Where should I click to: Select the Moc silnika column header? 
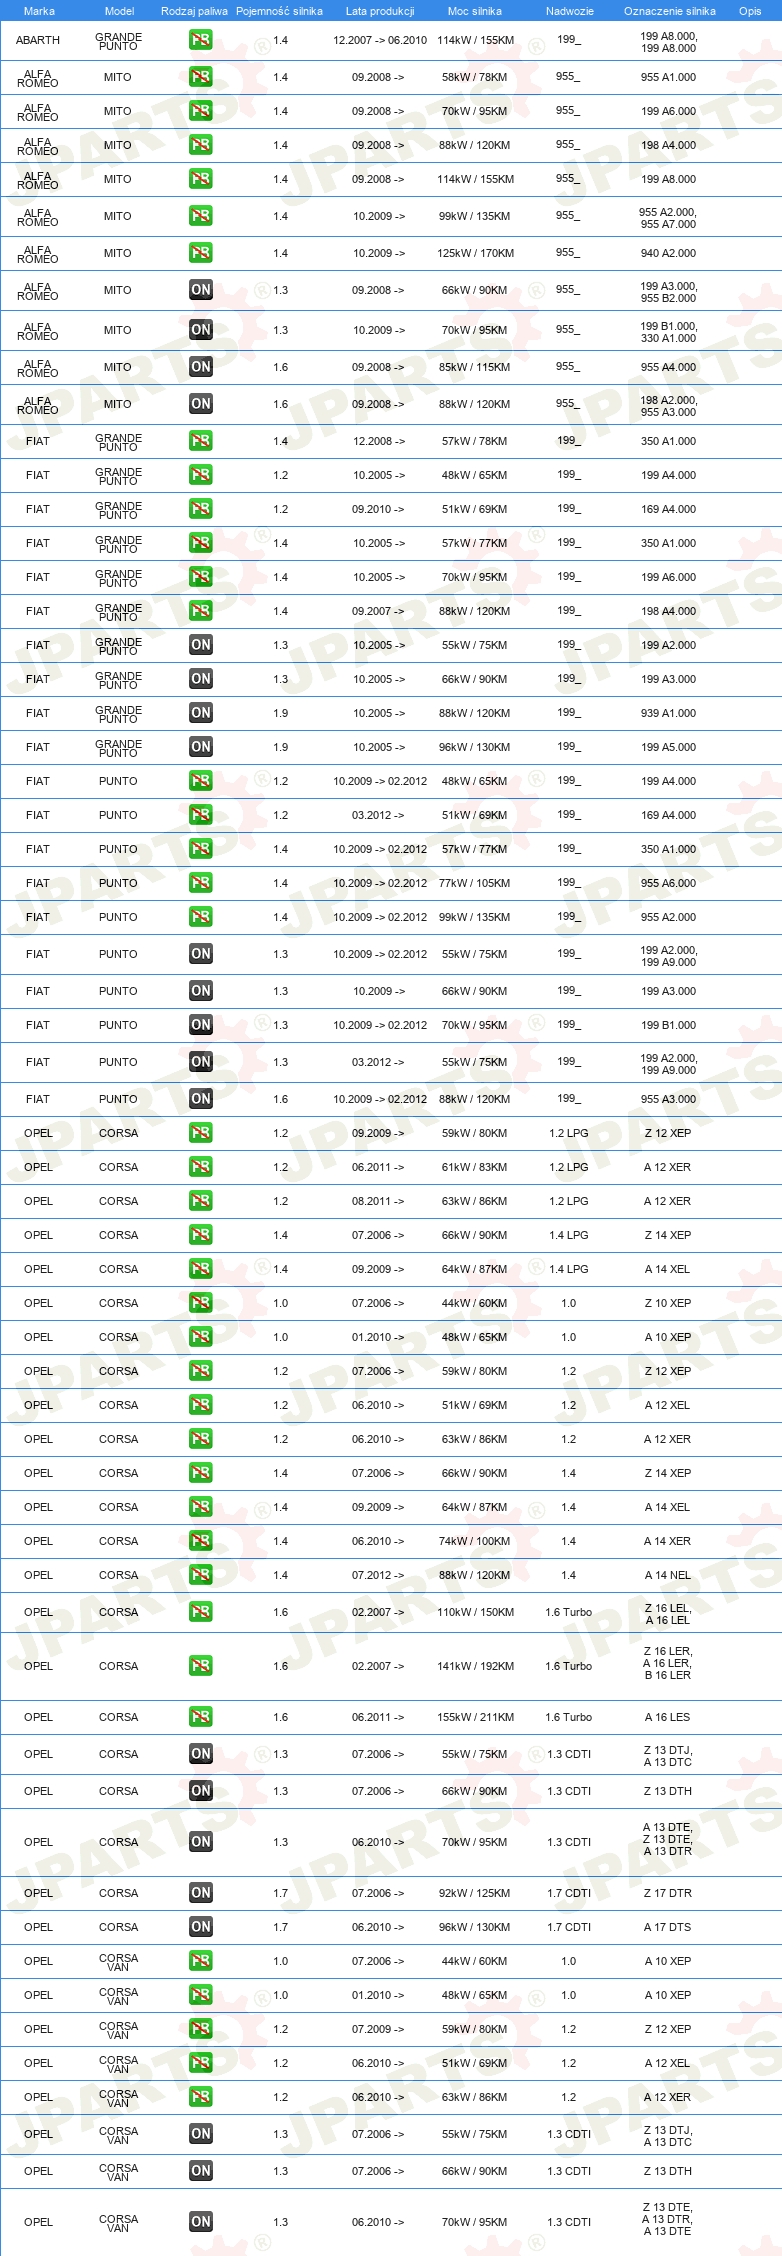pyautogui.click(x=475, y=11)
